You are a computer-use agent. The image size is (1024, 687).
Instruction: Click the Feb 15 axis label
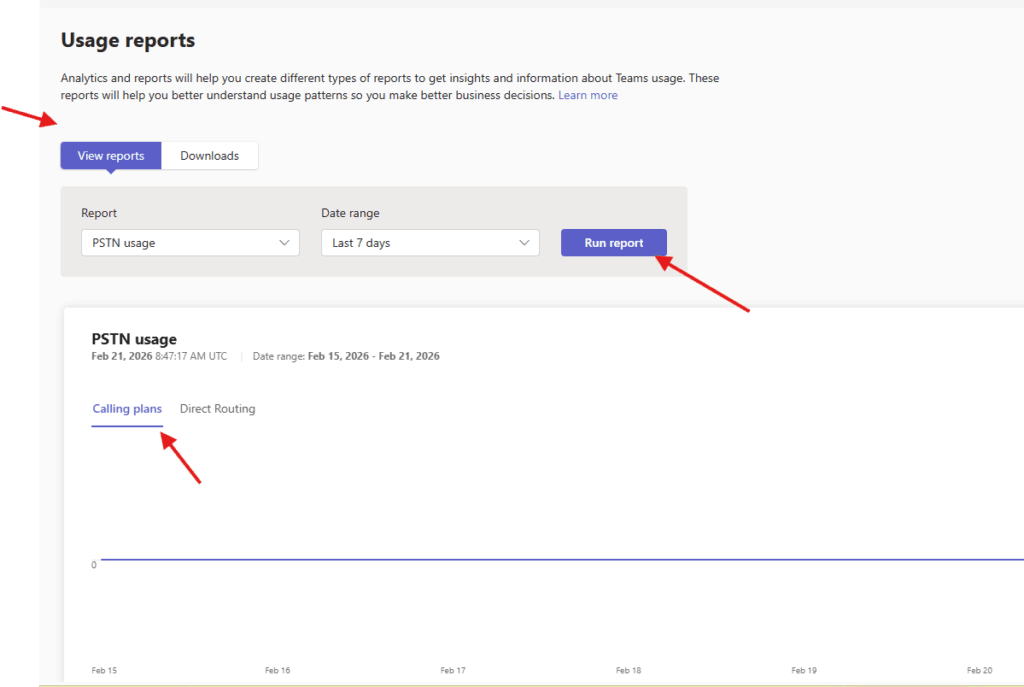pyautogui.click(x=103, y=670)
